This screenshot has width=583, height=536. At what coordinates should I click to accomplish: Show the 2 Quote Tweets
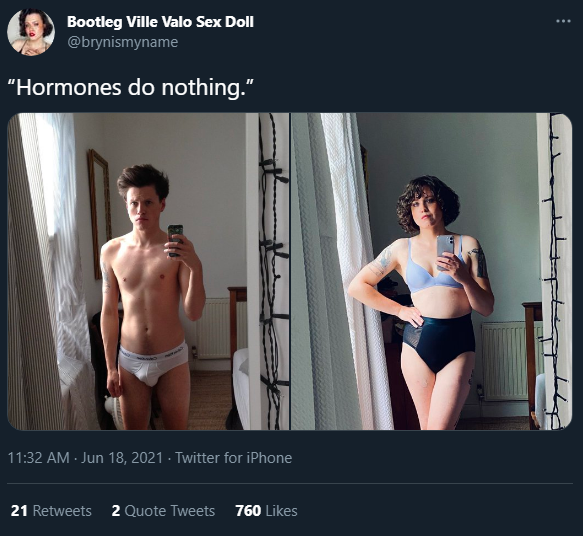pos(163,511)
